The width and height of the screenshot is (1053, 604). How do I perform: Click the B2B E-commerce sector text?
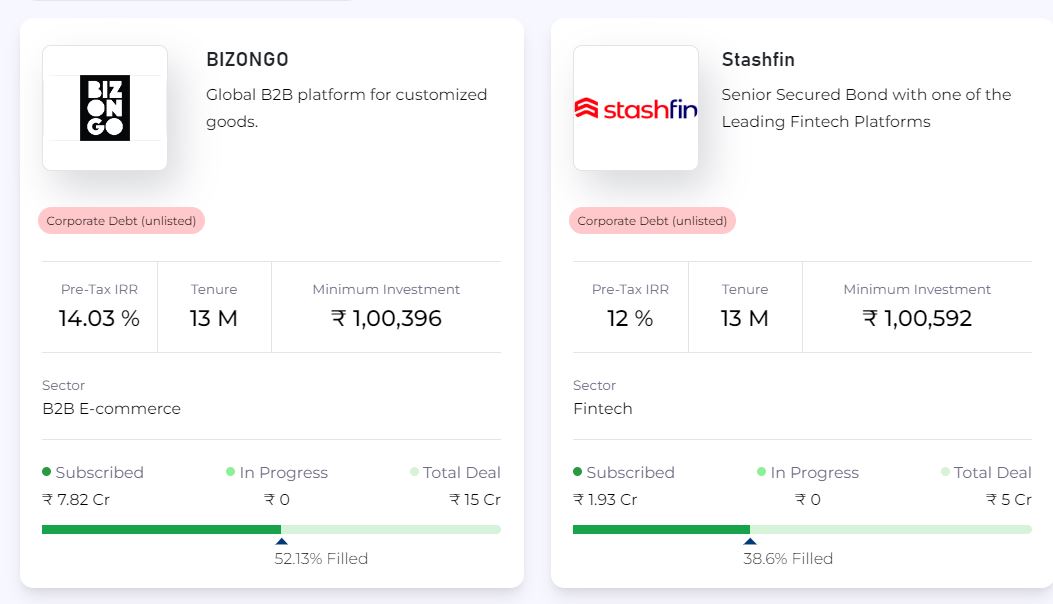click(x=111, y=408)
